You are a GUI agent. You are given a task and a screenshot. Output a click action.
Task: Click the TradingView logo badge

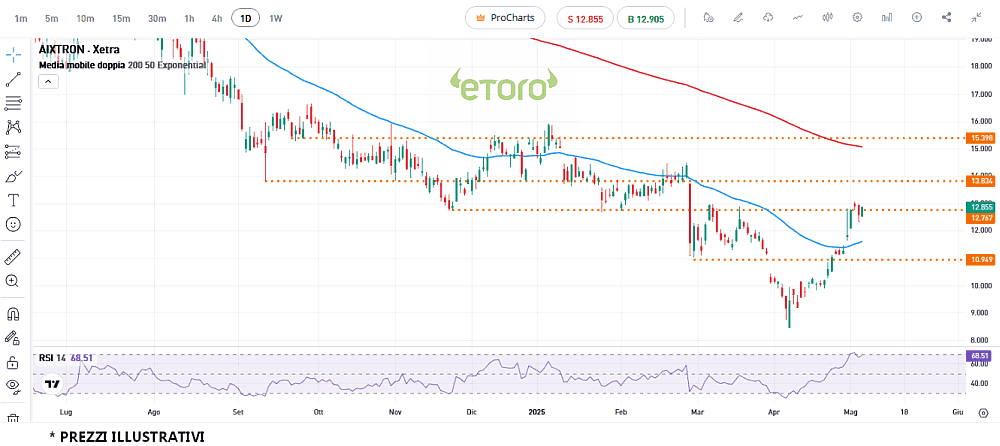(x=52, y=383)
